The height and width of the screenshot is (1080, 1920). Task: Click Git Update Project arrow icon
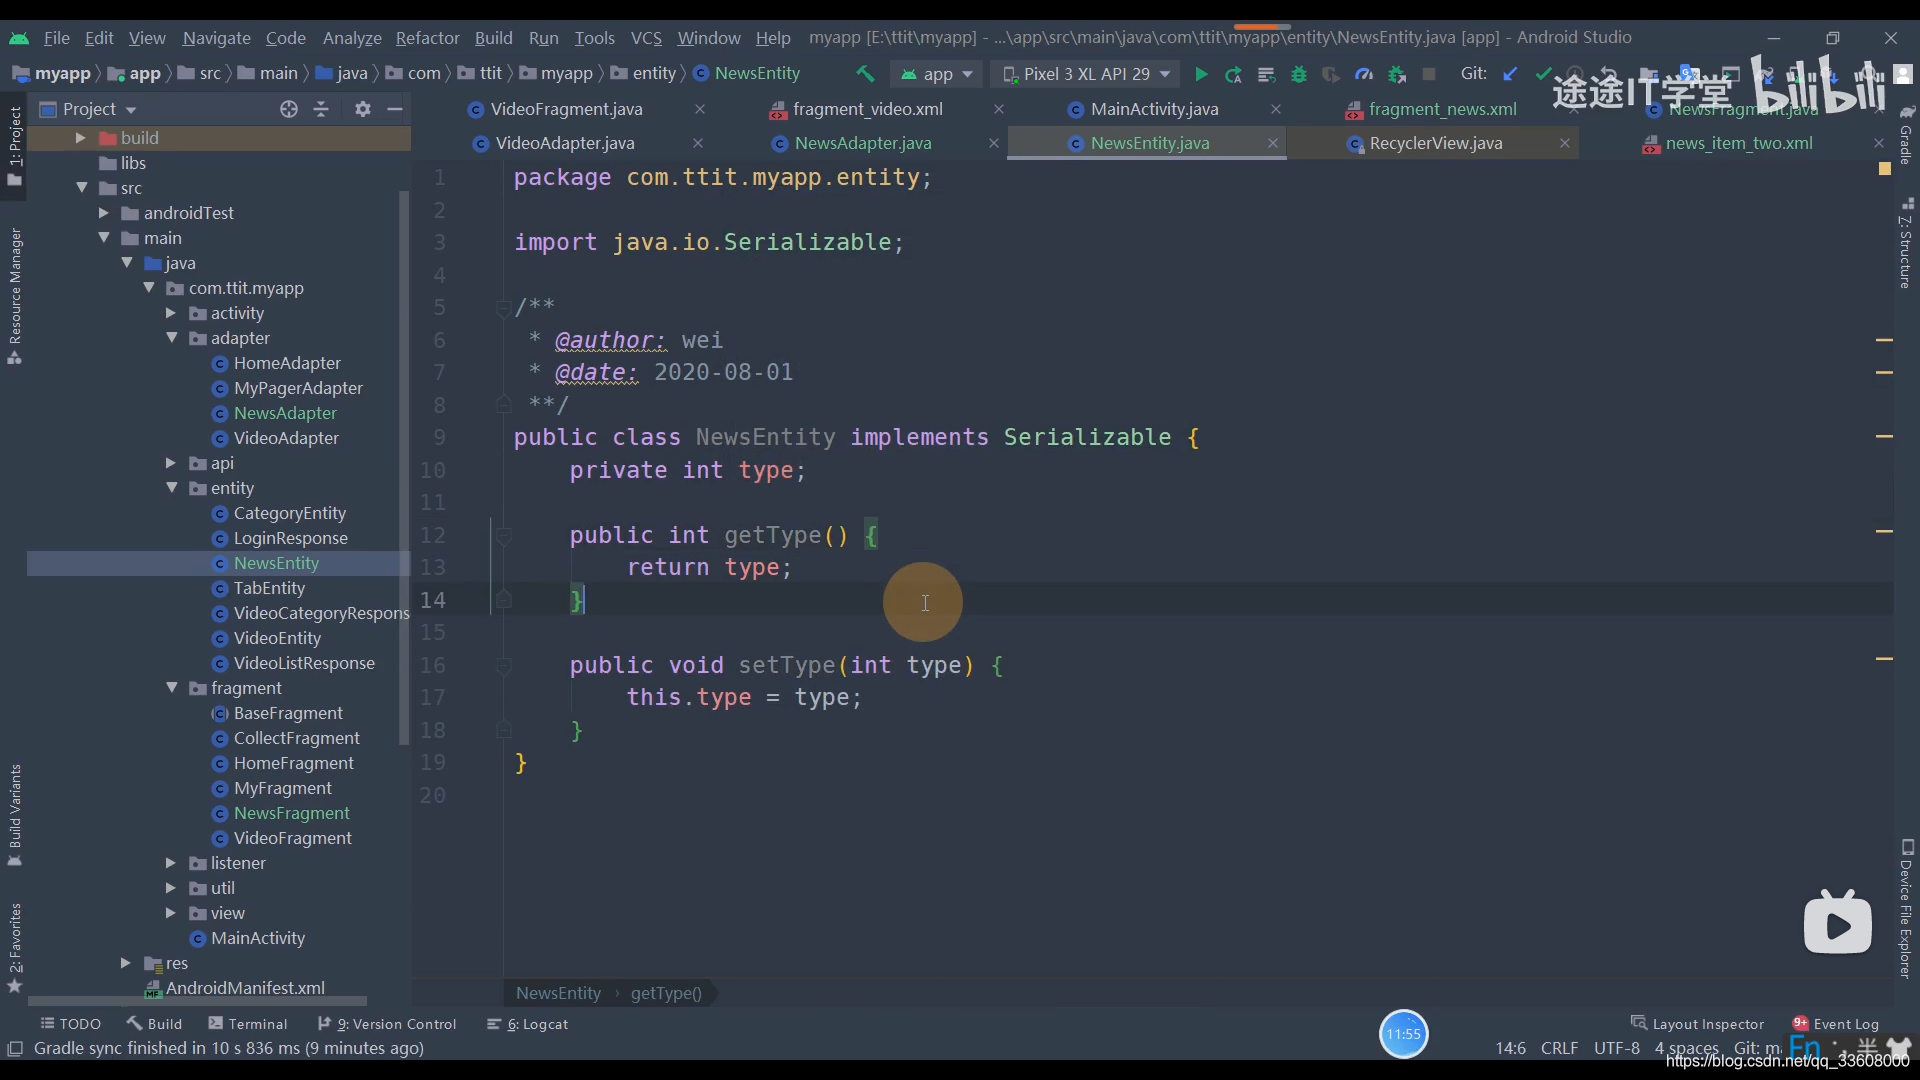(x=1510, y=74)
